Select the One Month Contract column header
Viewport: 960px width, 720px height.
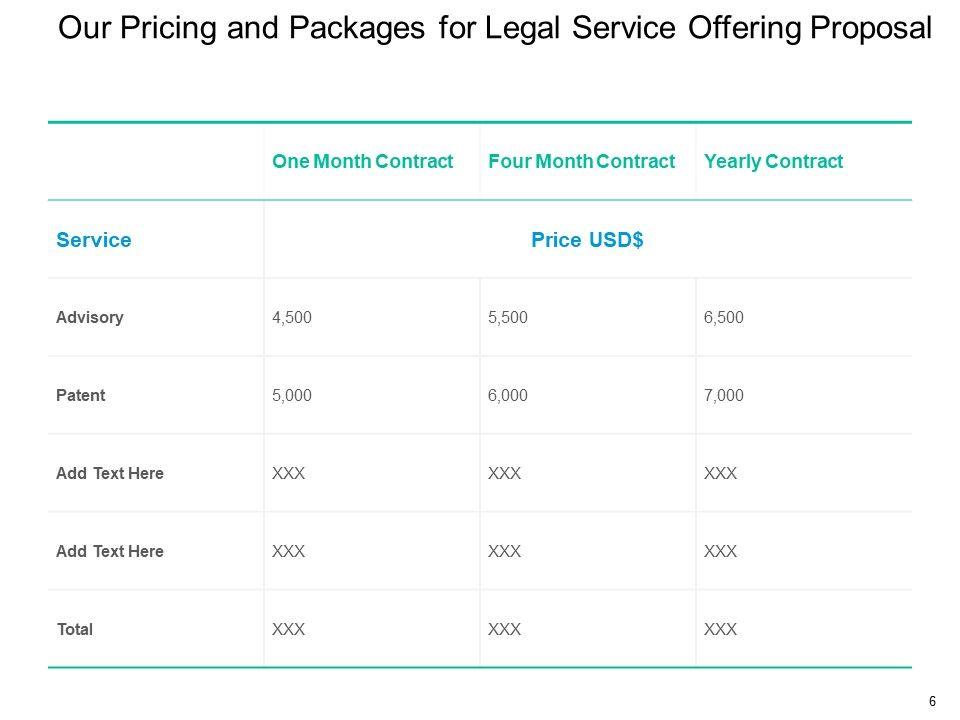click(x=363, y=161)
